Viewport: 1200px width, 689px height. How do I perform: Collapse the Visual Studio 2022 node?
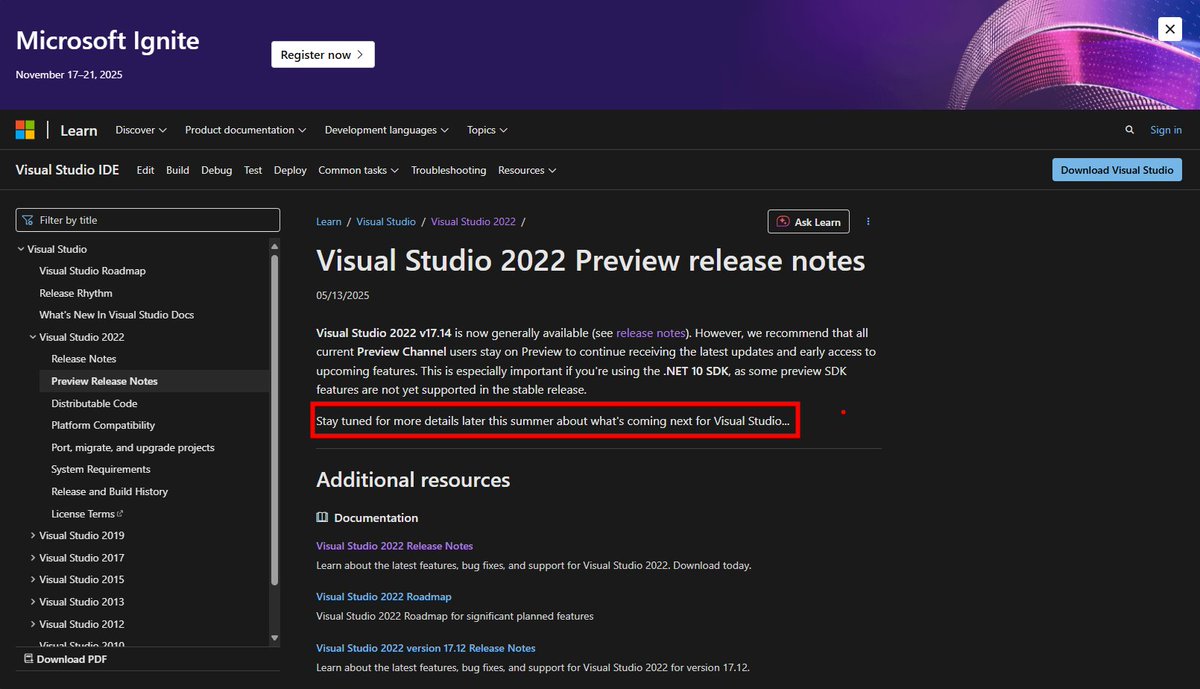(x=33, y=337)
